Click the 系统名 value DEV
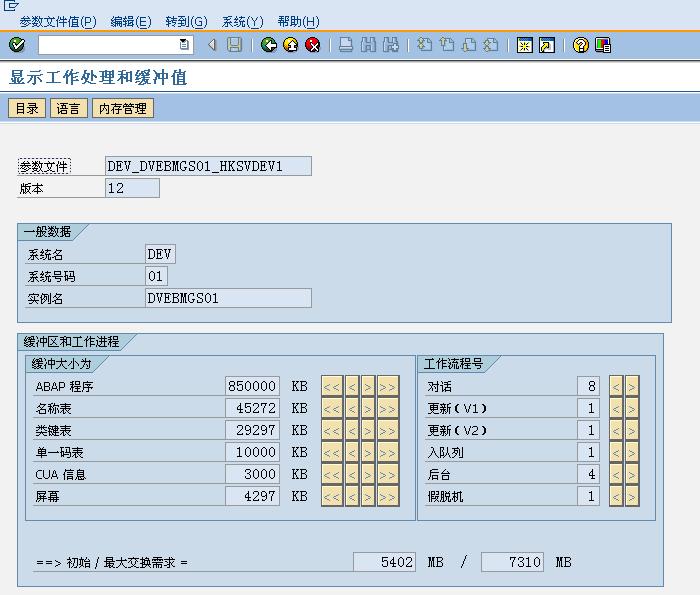 pyautogui.click(x=160, y=254)
